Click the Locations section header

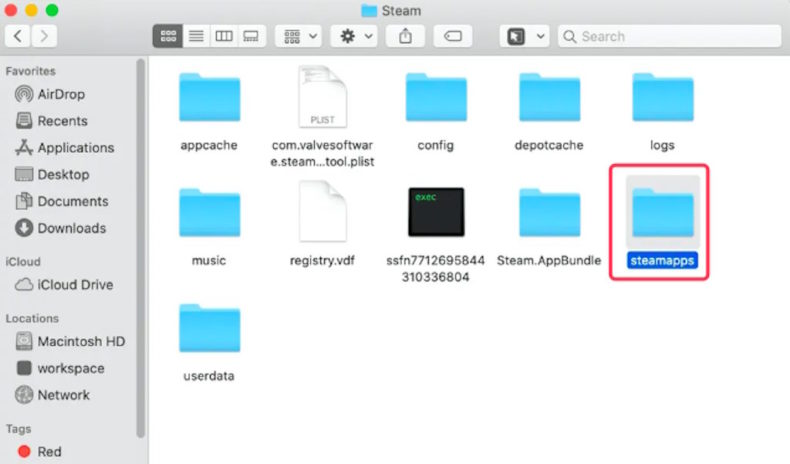pyautogui.click(x=32, y=318)
